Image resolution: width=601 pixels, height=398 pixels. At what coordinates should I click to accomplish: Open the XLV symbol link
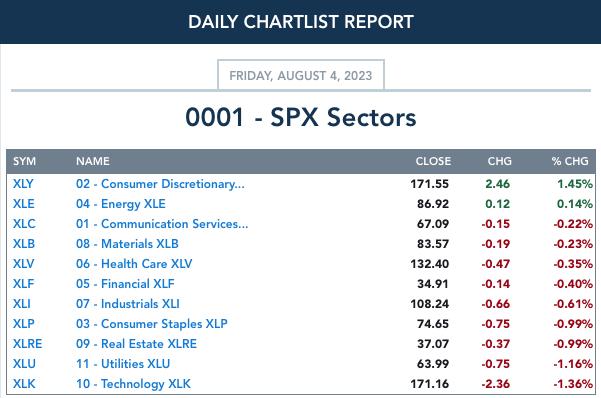click(x=23, y=264)
